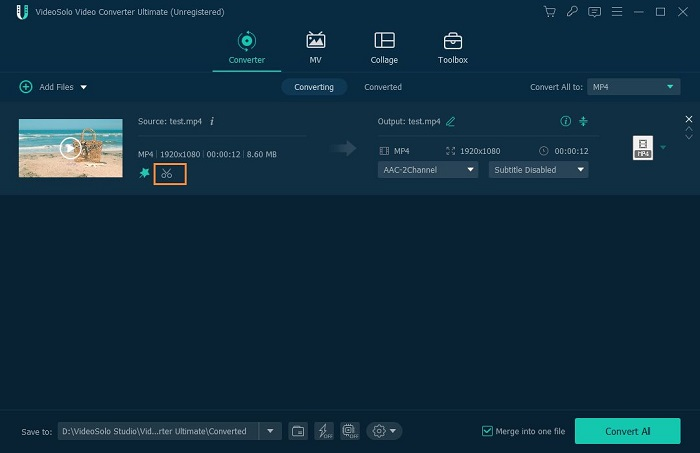
Task: Rename output with the pencil icon
Action: [x=450, y=121]
